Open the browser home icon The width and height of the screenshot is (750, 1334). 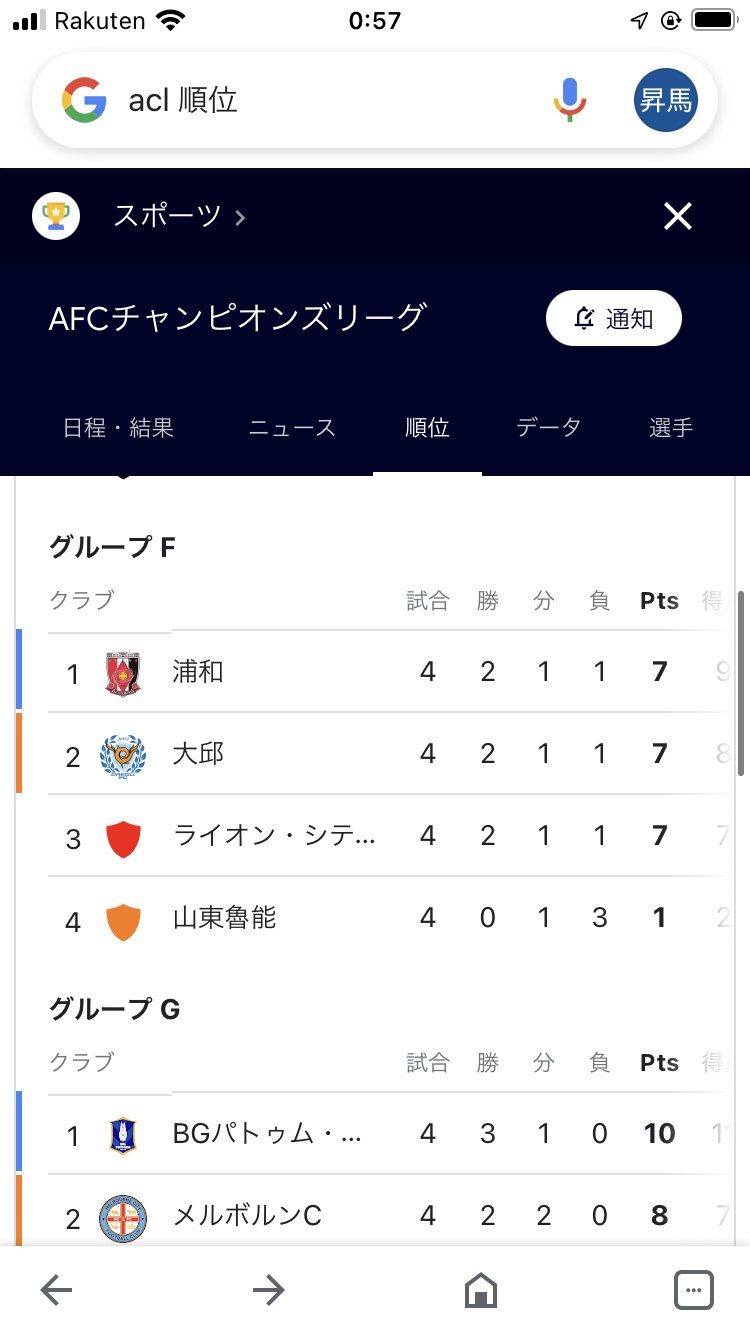481,1291
